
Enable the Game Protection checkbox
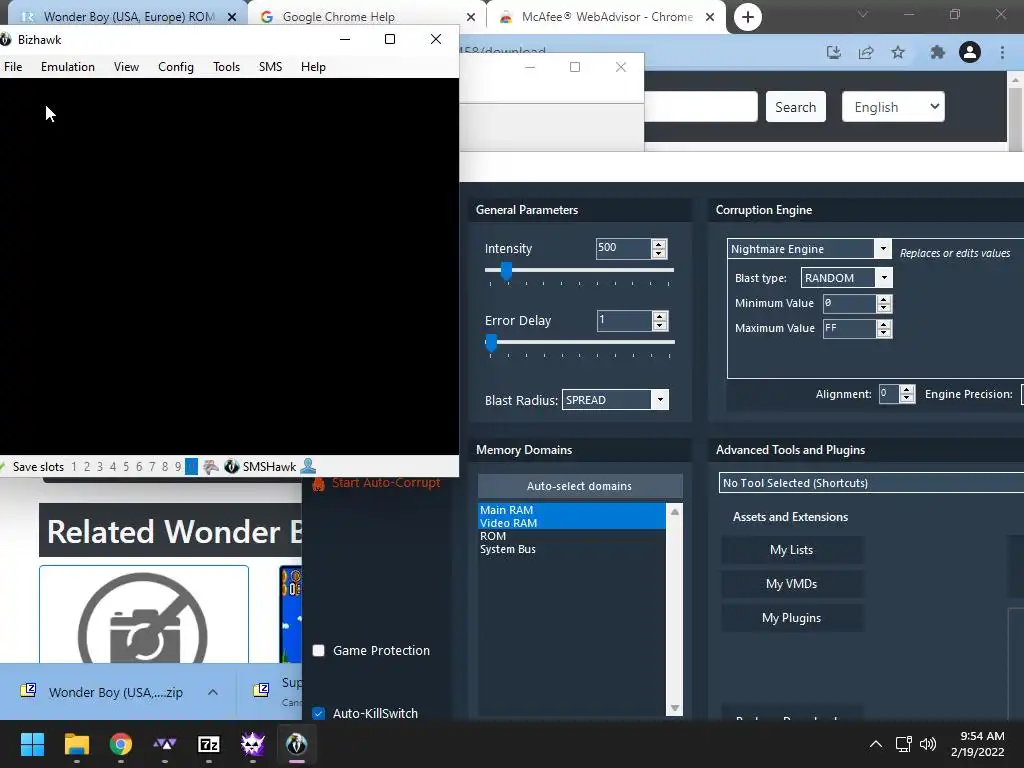click(x=319, y=650)
